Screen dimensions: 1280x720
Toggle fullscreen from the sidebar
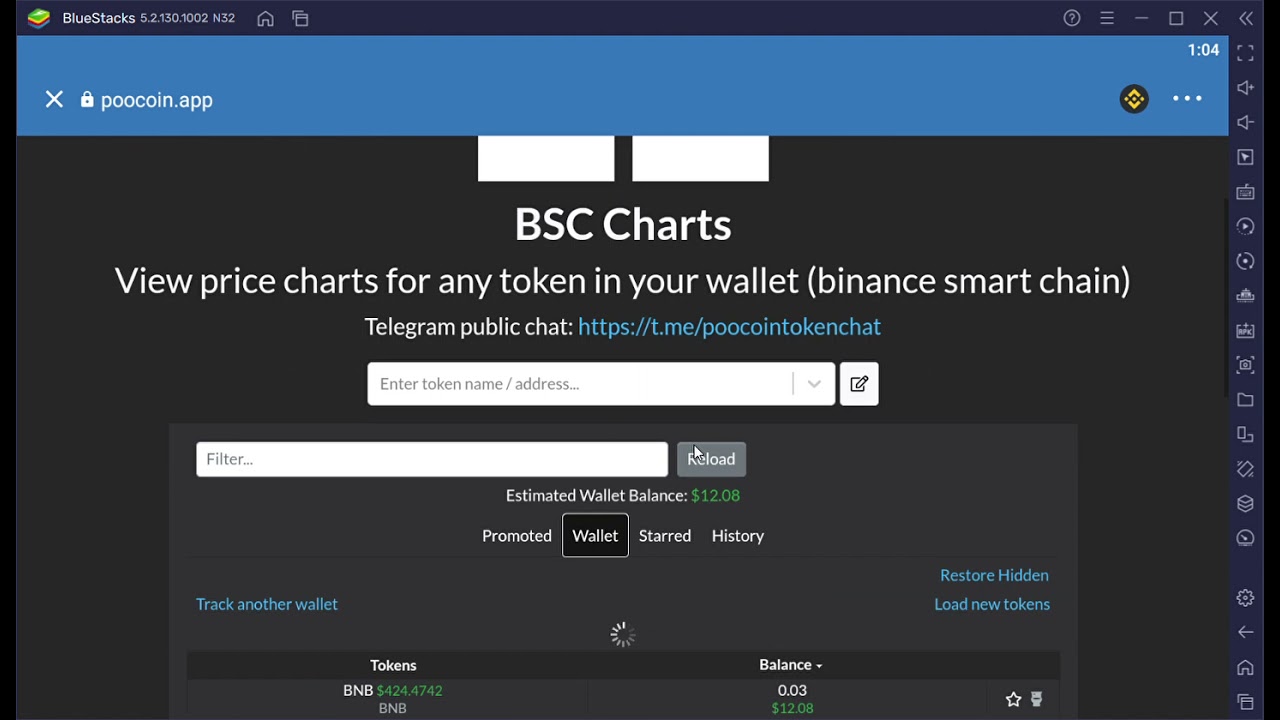click(1245, 54)
